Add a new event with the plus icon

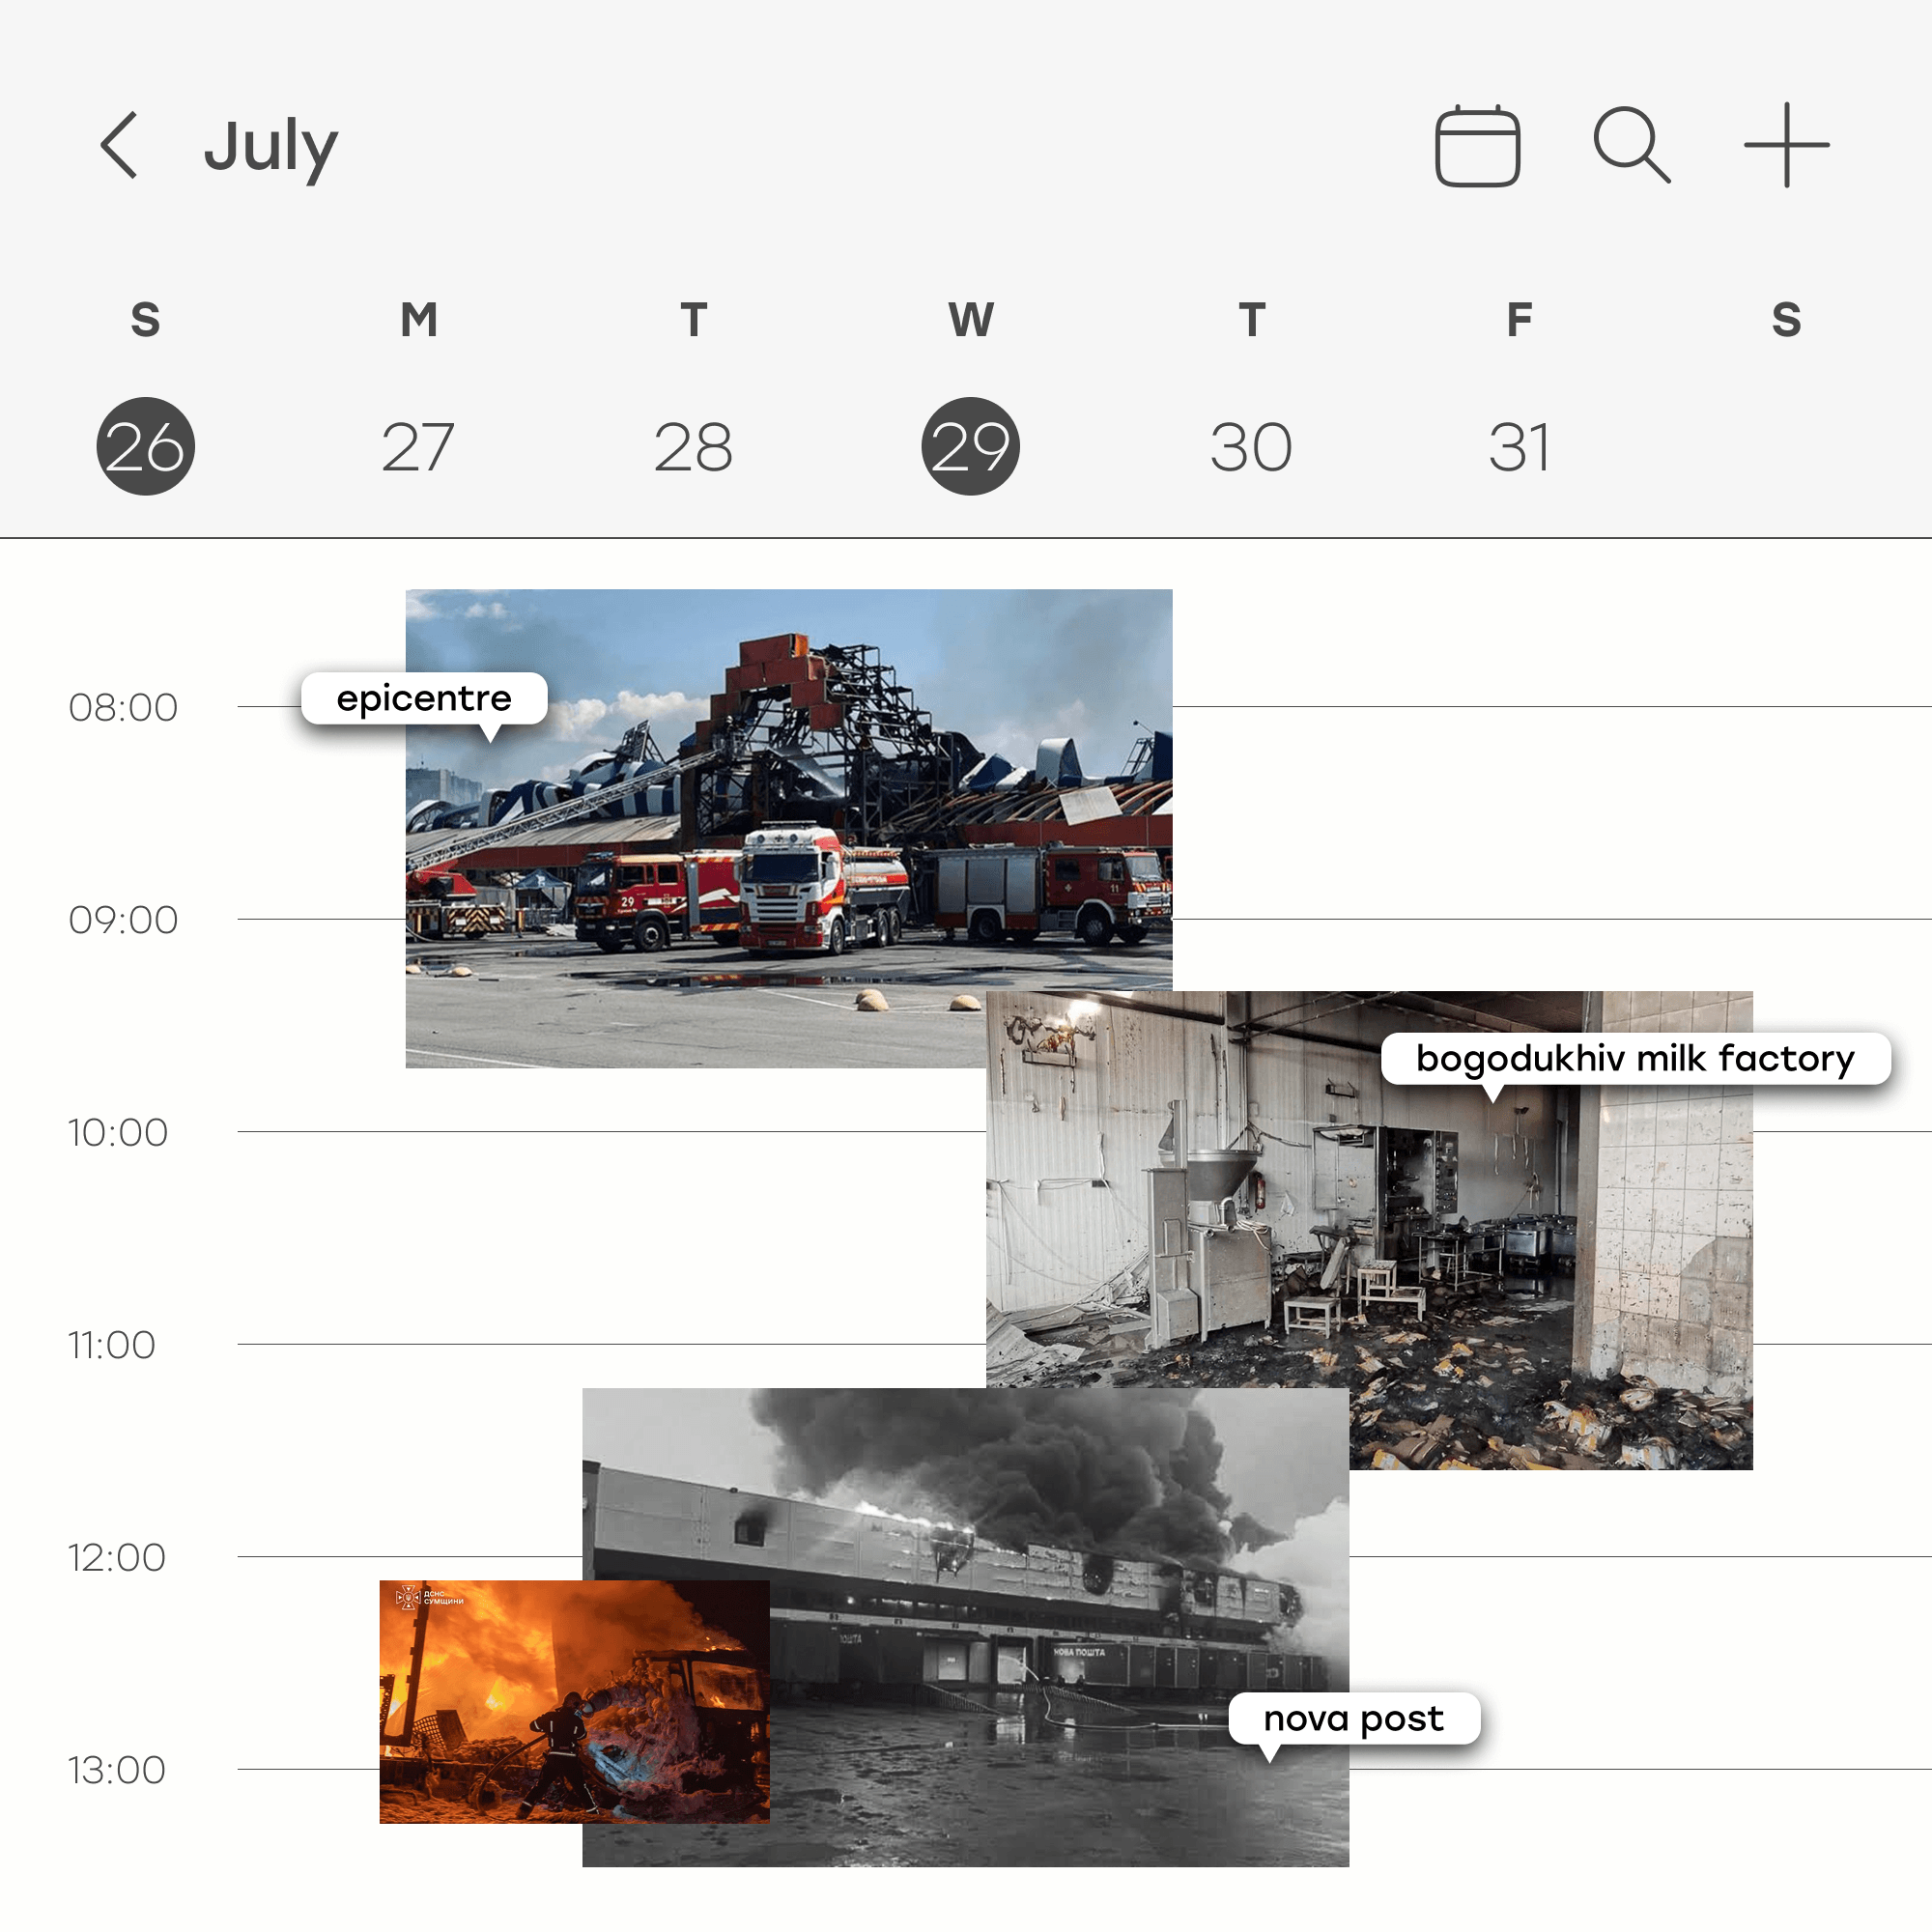1786,145
